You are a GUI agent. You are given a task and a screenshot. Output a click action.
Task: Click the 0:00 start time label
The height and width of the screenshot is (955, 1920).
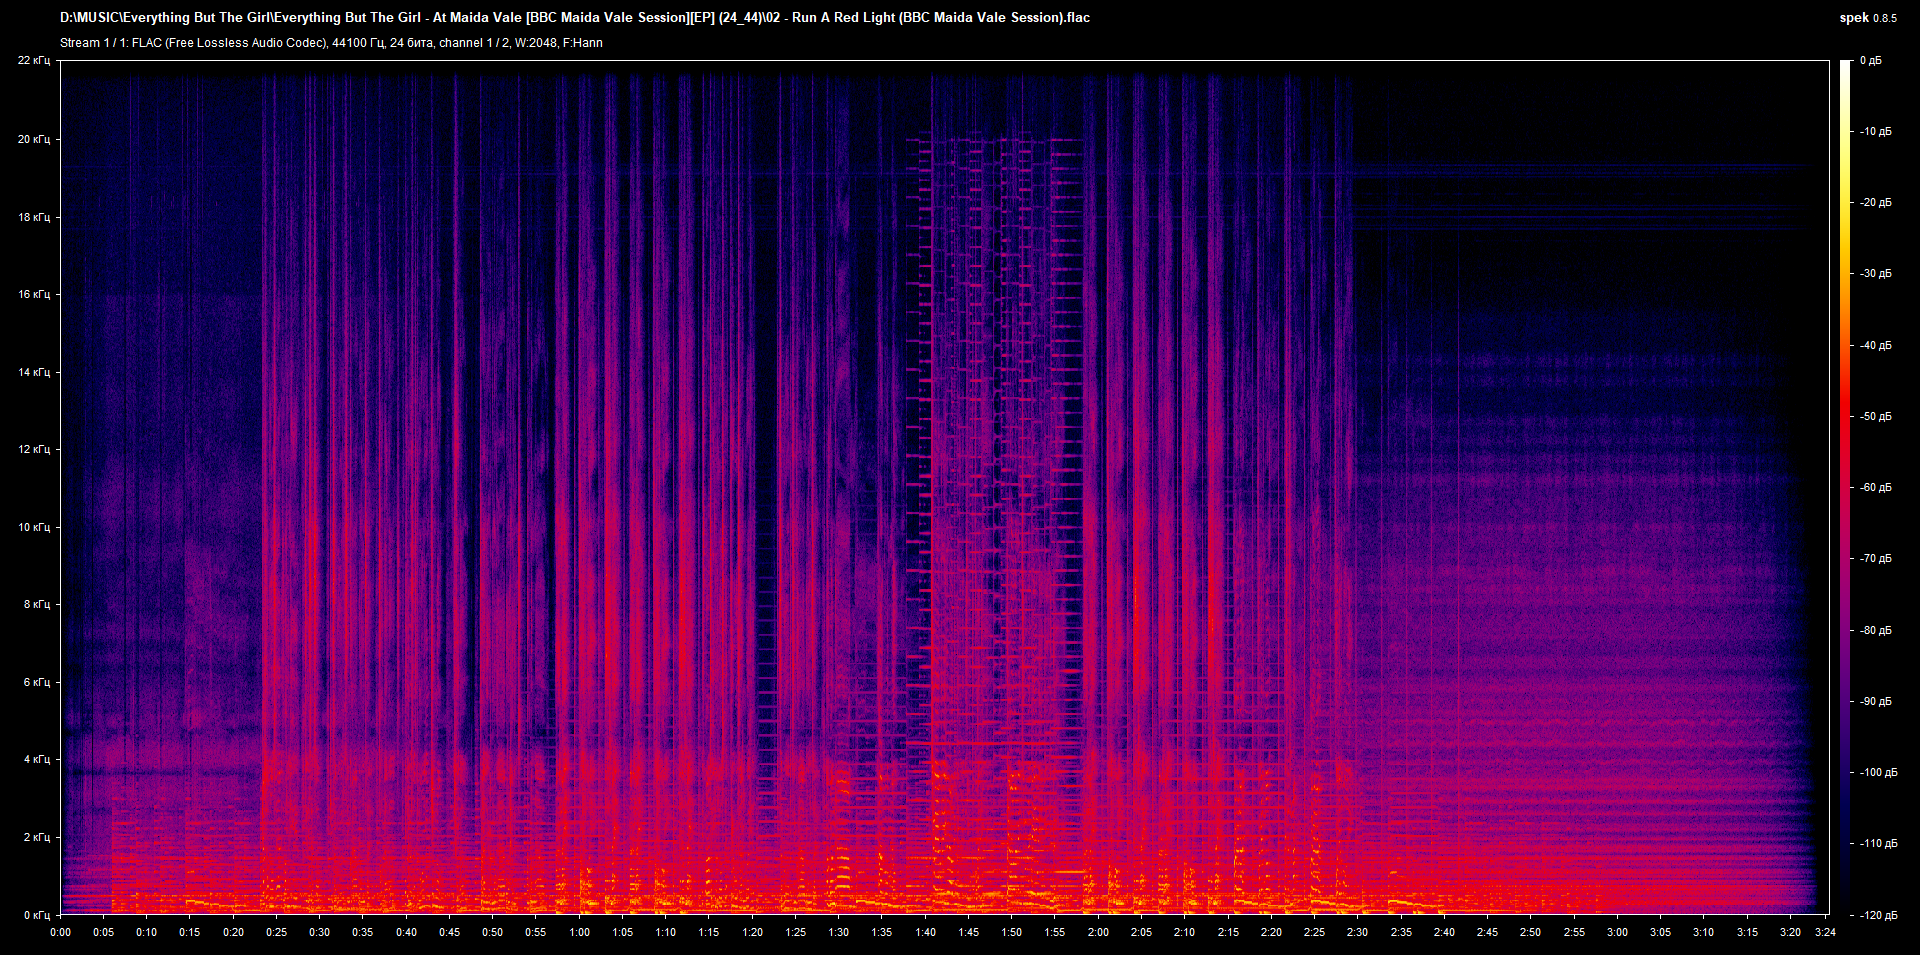60,932
